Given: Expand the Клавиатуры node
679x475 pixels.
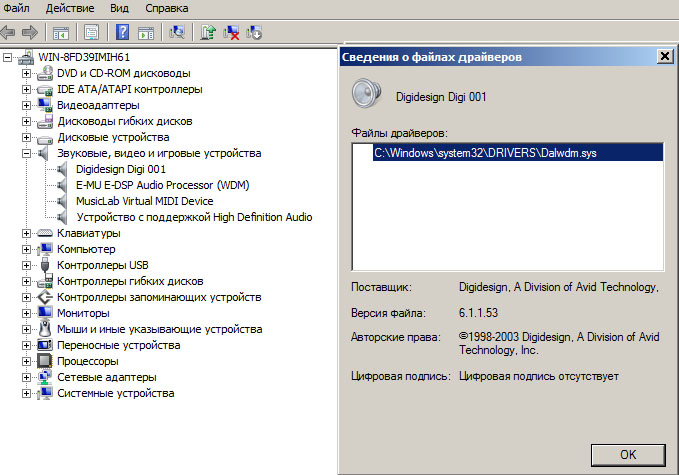Looking at the screenshot, I should pos(26,233).
